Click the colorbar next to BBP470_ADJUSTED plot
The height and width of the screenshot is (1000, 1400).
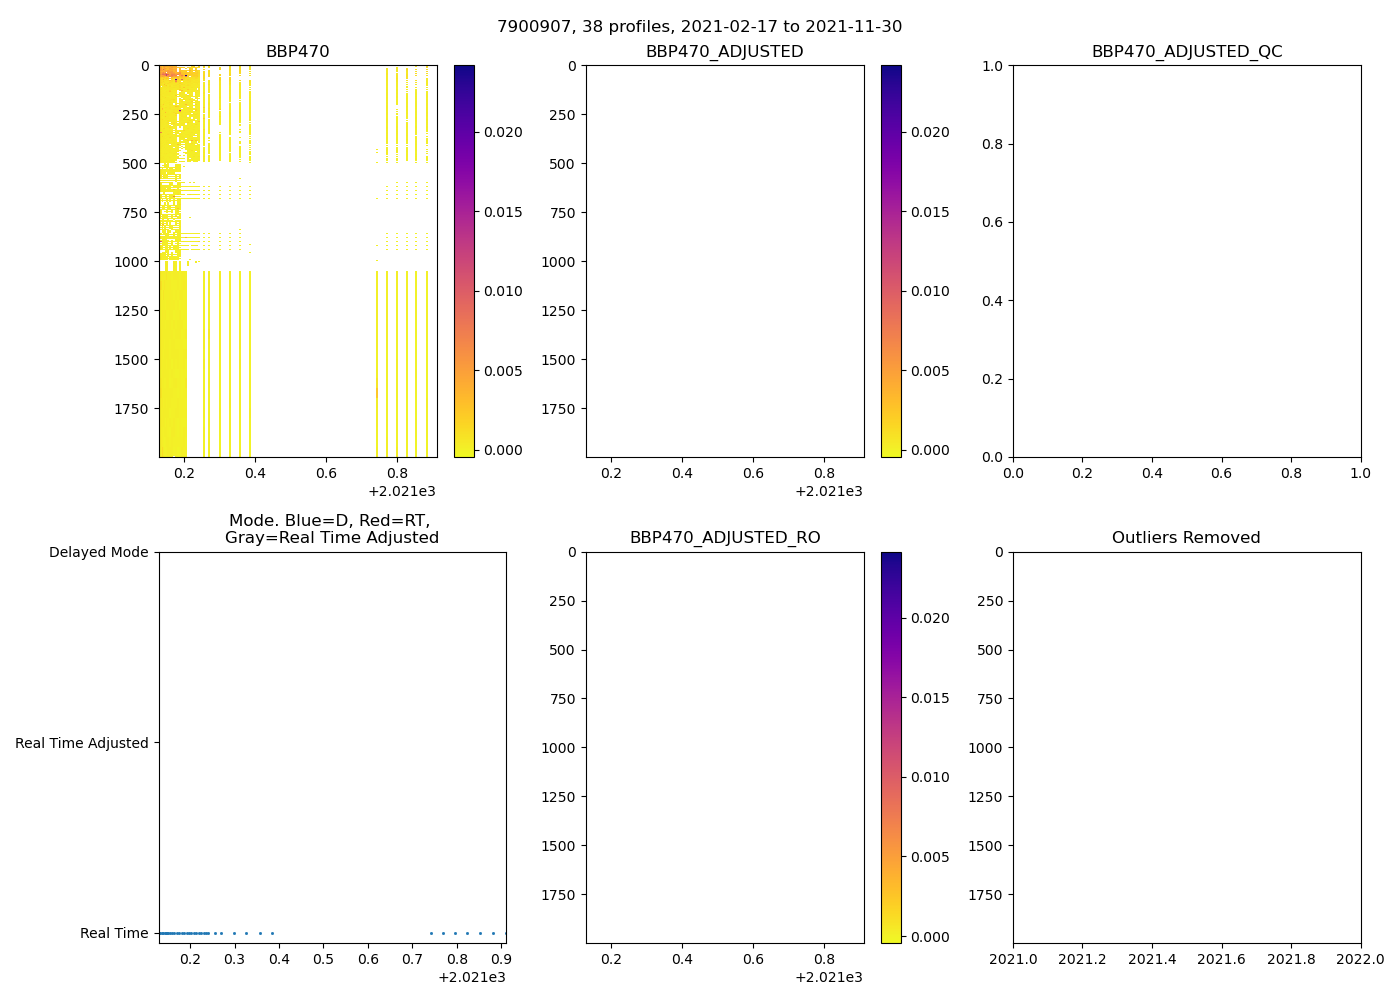tap(891, 260)
